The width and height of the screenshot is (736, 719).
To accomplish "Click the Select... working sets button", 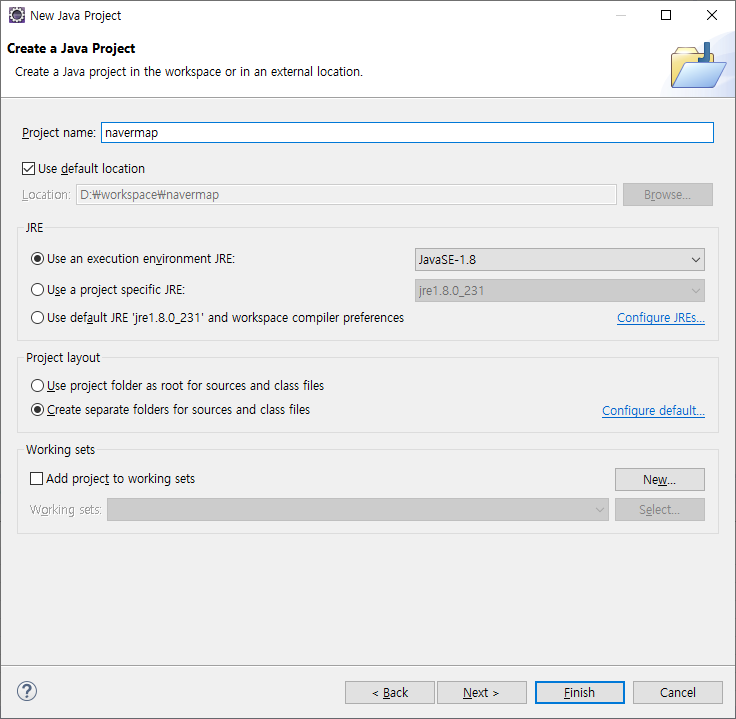I will coord(659,509).
